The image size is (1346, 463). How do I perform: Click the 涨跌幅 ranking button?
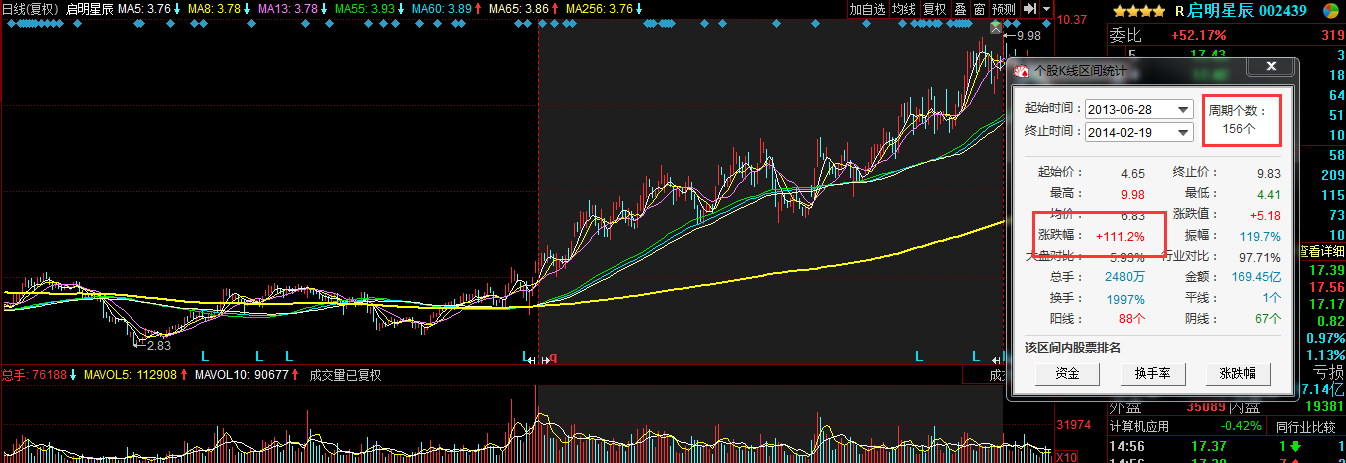[1237, 374]
